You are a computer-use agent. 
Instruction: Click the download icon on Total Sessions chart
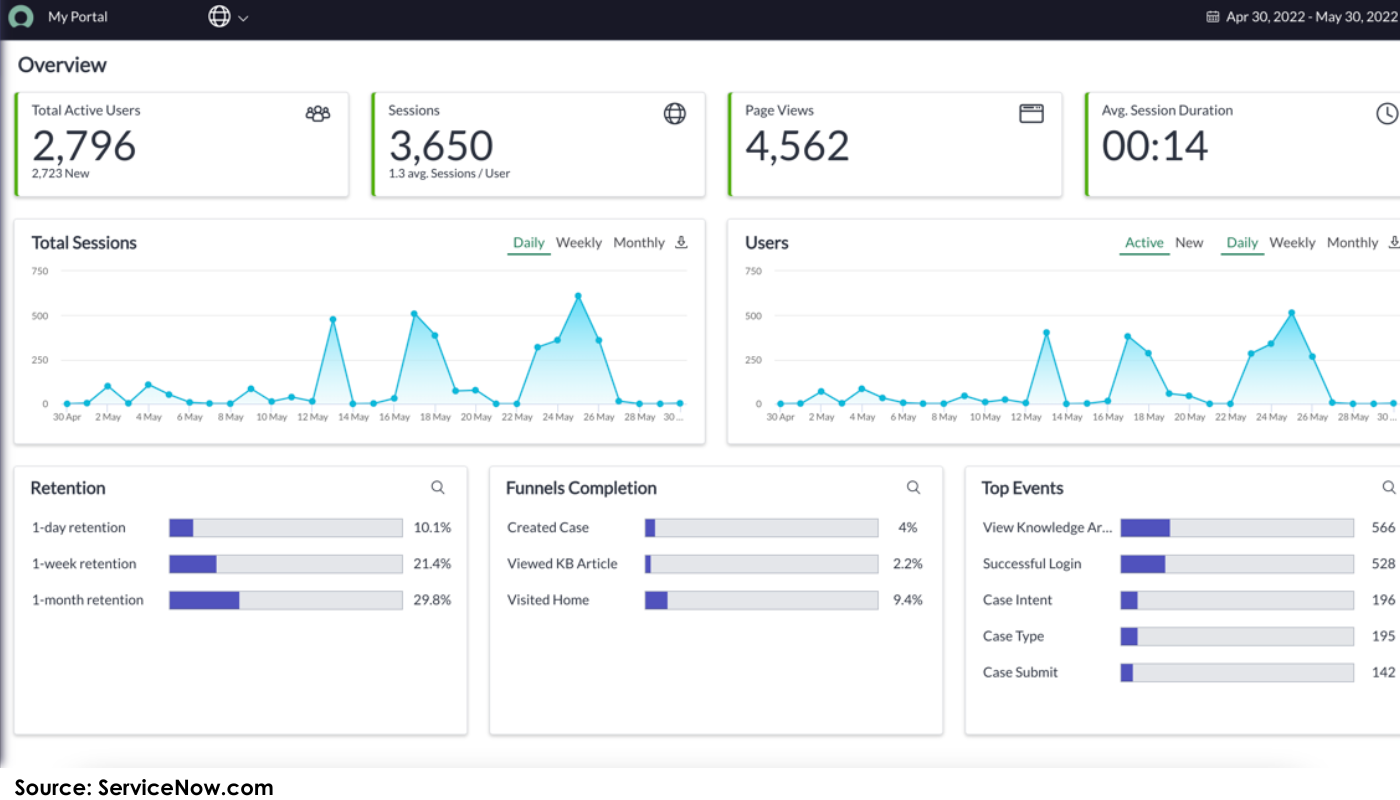(x=681, y=241)
